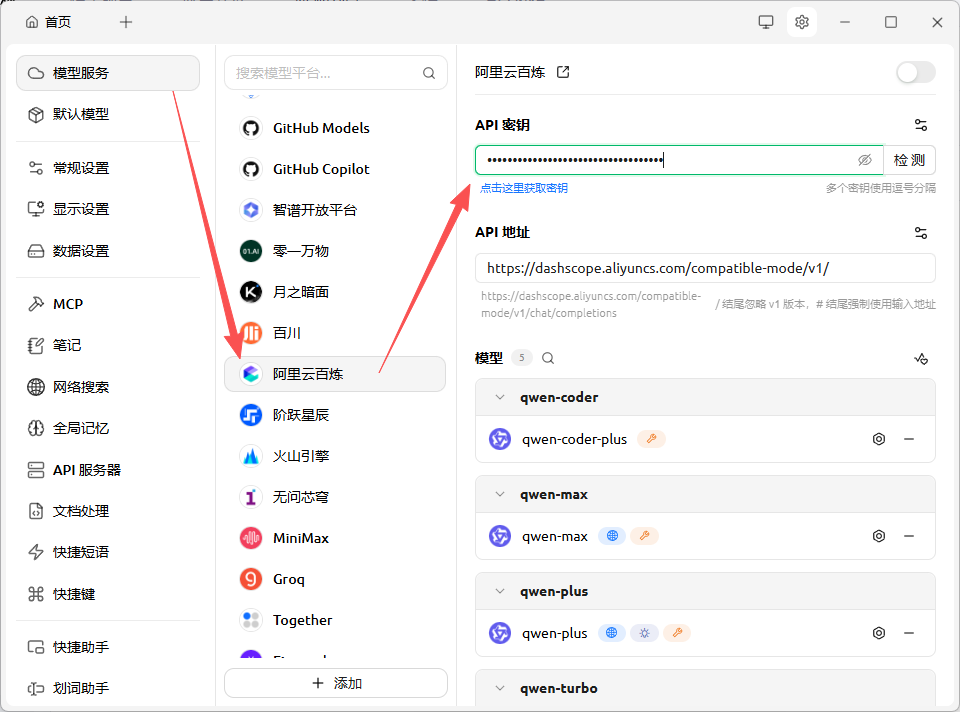Image resolution: width=960 pixels, height=712 pixels.
Task: Click the model health check icon
Action: [921, 358]
